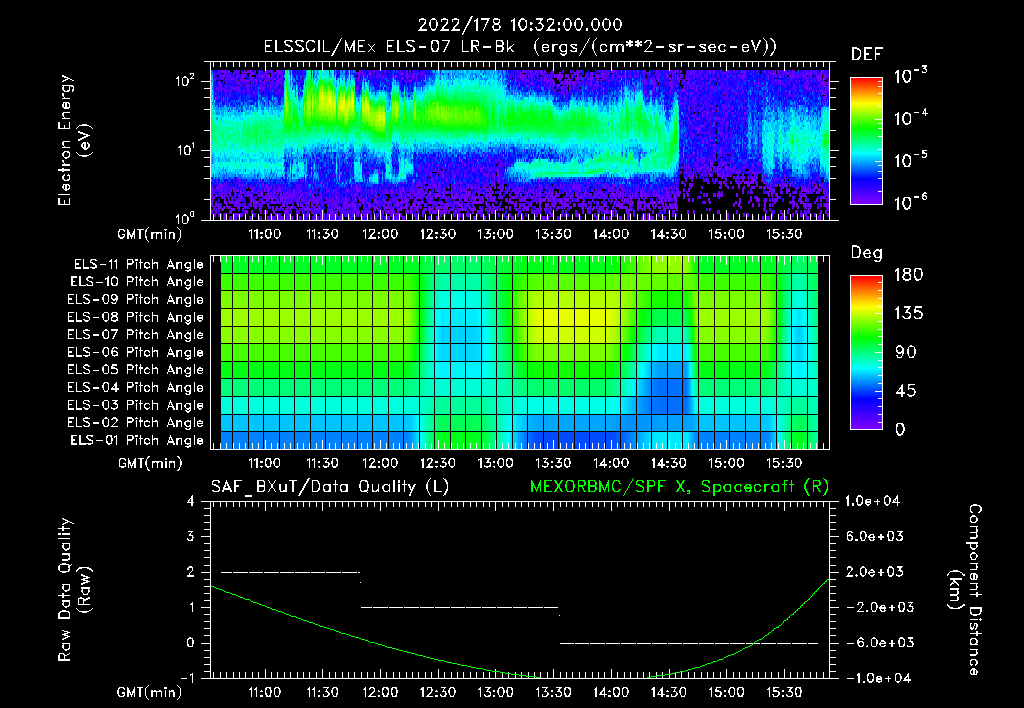Click the 10^-4 DEF colorbar value
The height and width of the screenshot is (708, 1024).
click(x=910, y=117)
